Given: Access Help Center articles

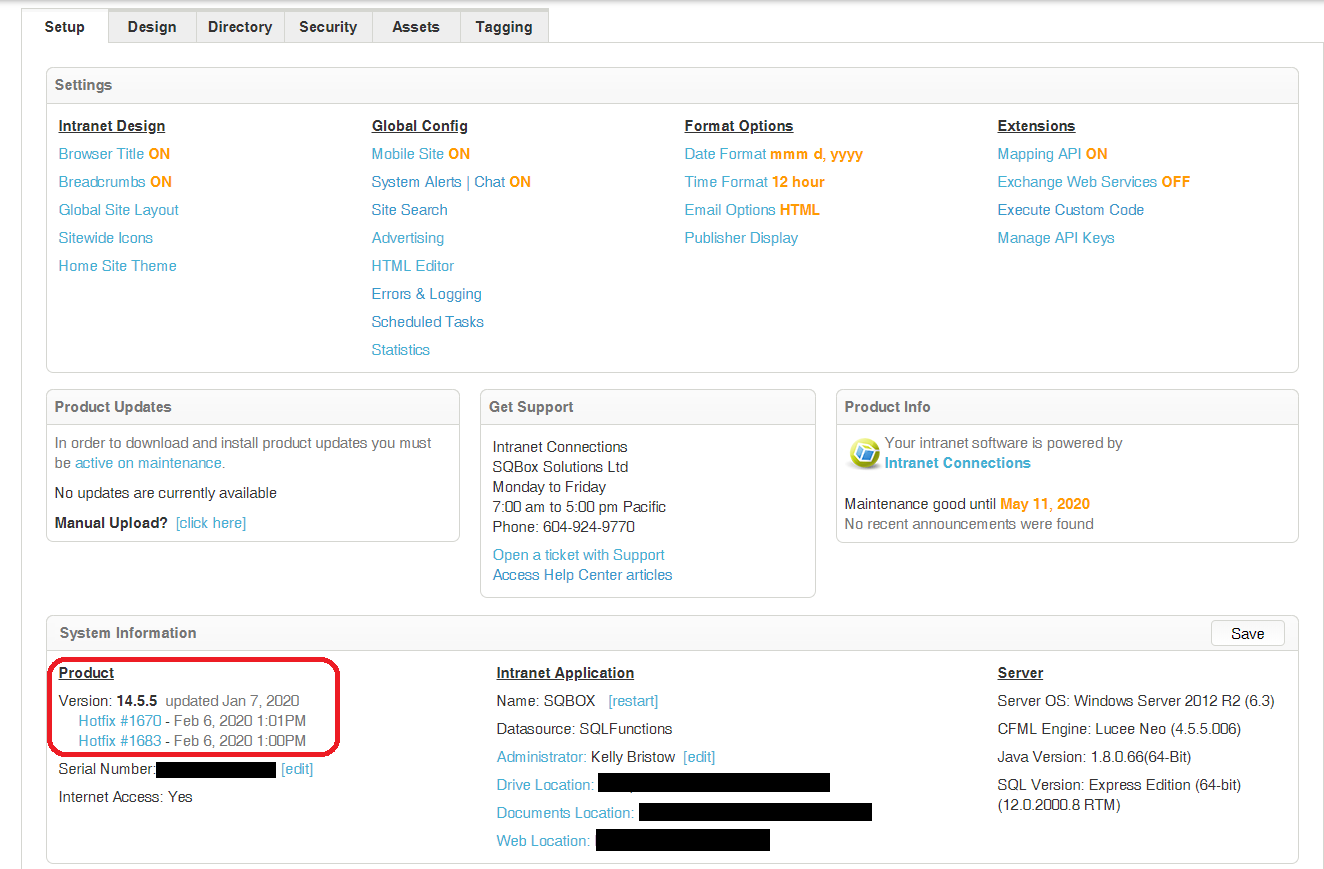Looking at the screenshot, I should (x=583, y=575).
